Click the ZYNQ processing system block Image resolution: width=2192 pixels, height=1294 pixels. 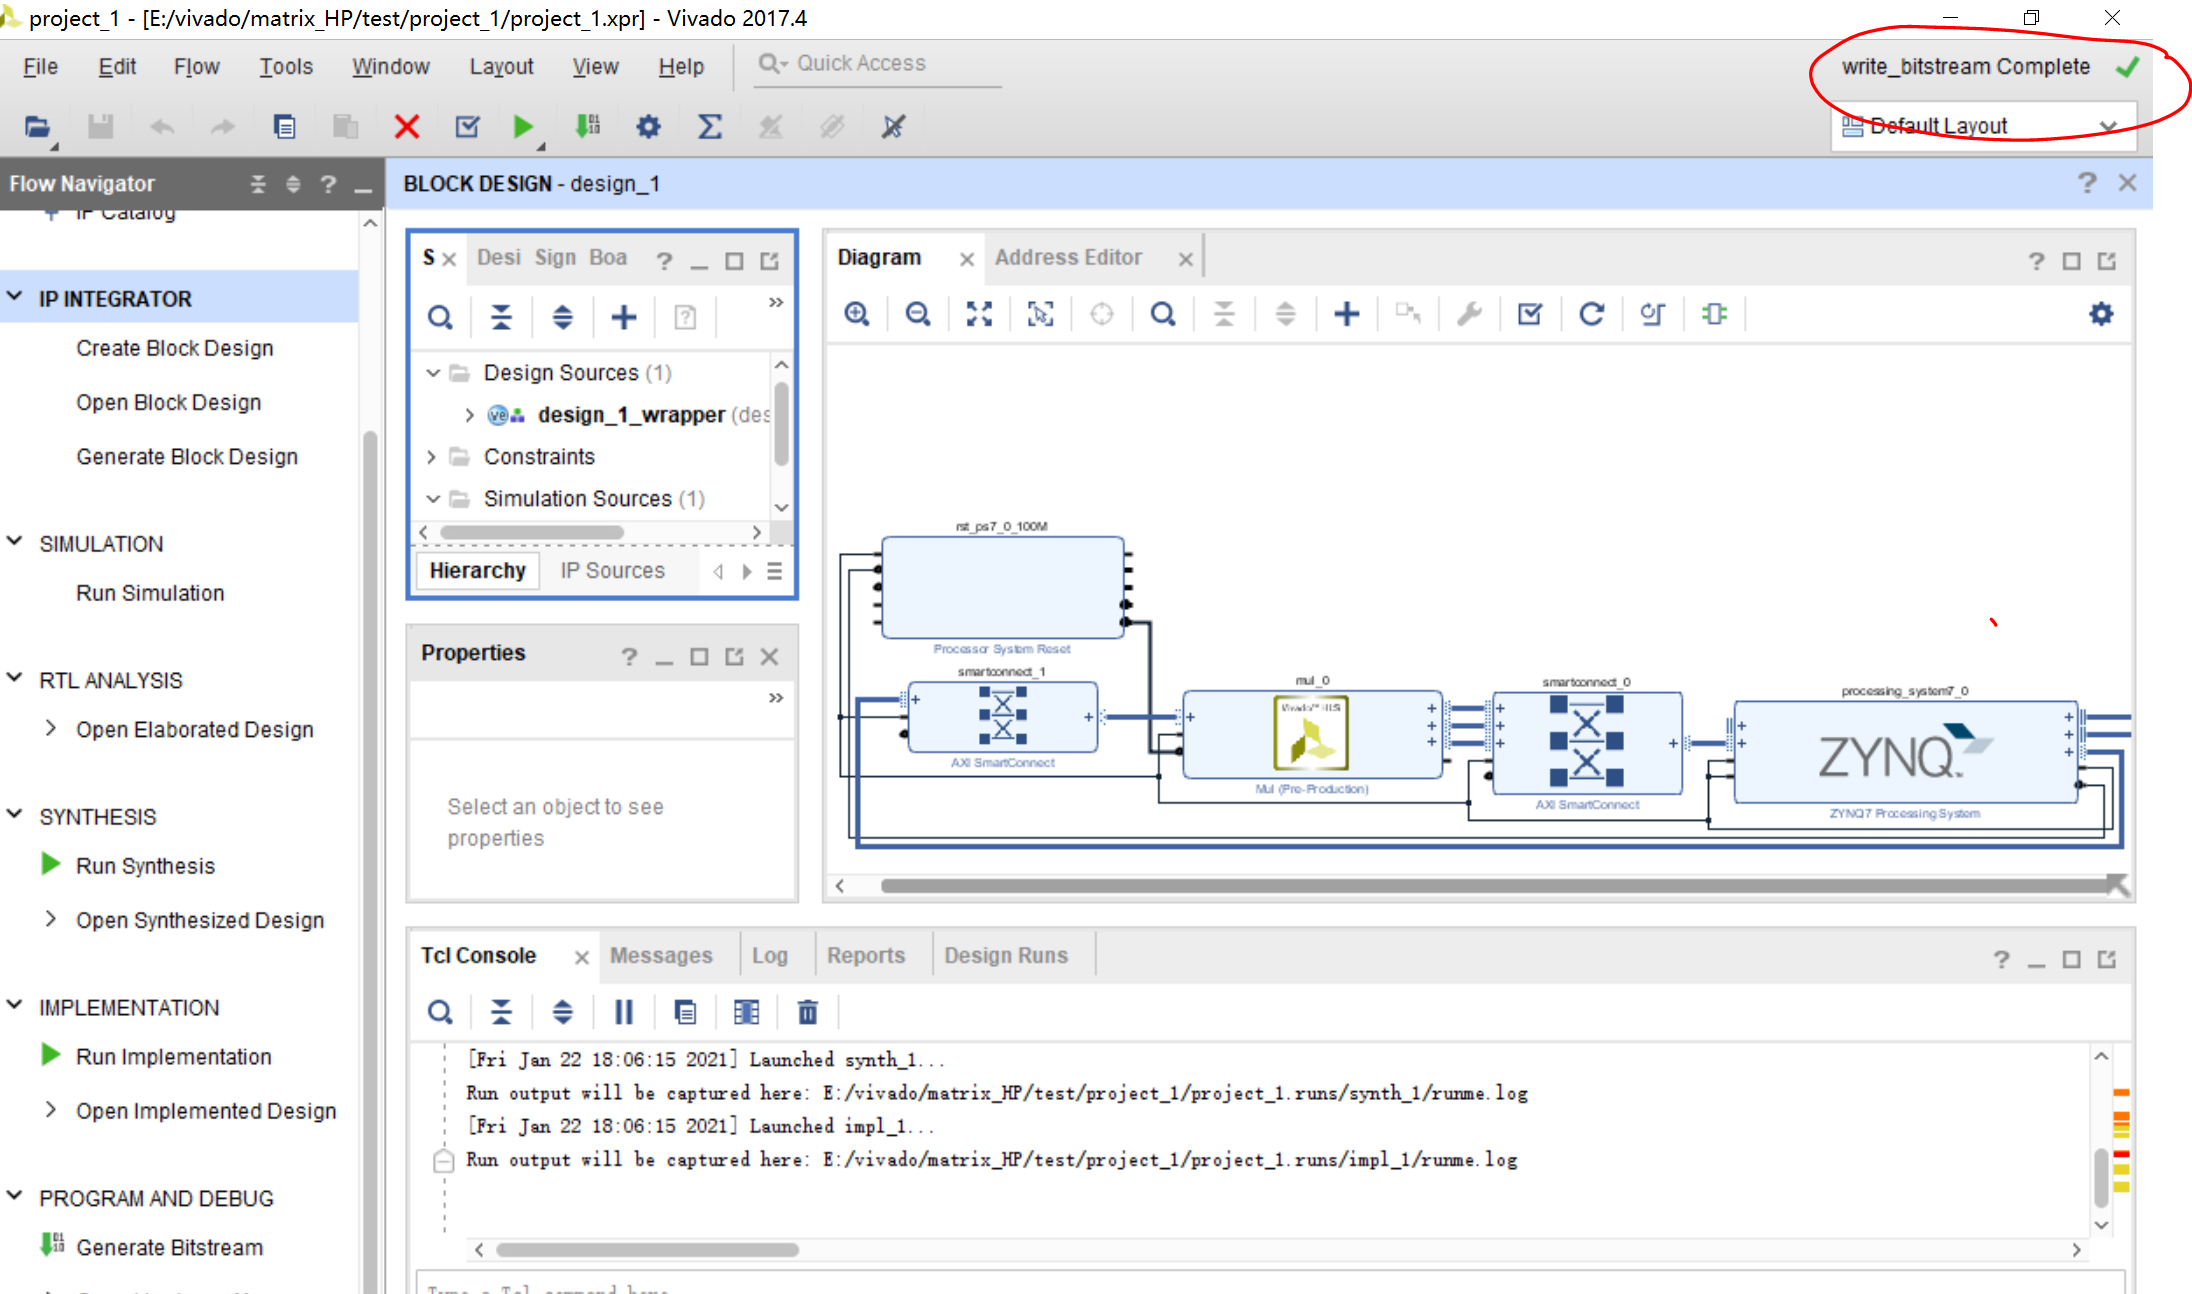(1905, 752)
